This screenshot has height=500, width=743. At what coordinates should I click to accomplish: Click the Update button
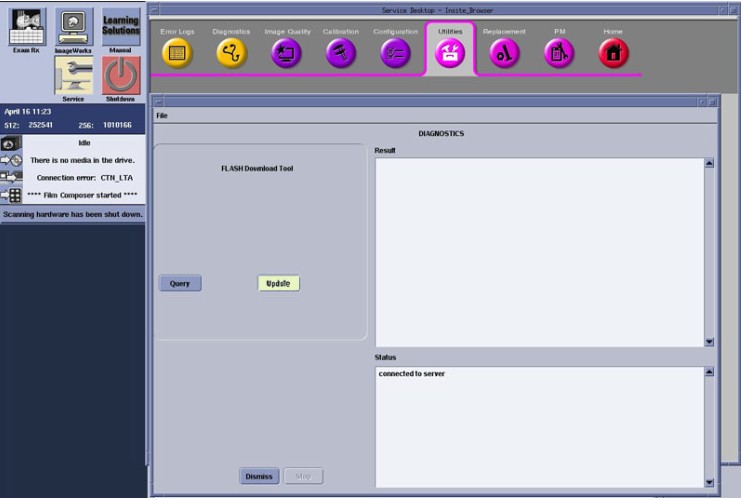(278, 283)
